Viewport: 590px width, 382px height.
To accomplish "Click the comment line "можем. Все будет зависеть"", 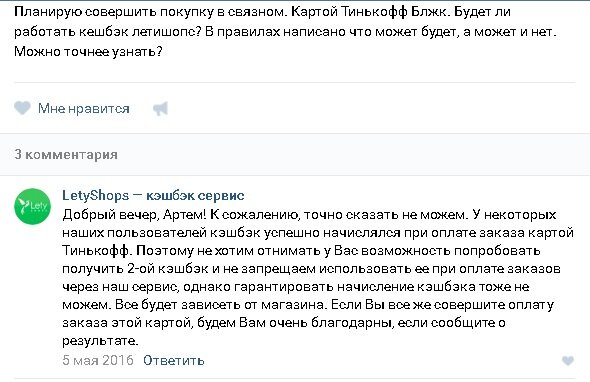I will pos(308,305).
